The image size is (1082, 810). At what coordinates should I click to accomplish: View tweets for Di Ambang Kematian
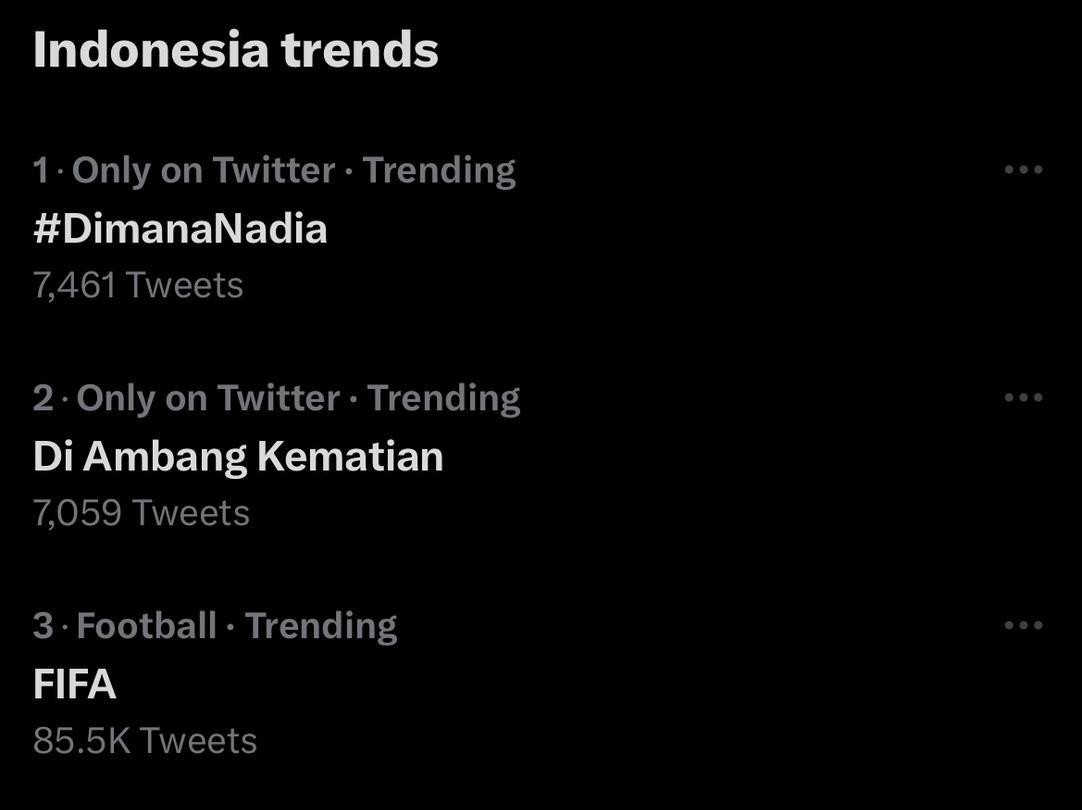[x=238, y=455]
